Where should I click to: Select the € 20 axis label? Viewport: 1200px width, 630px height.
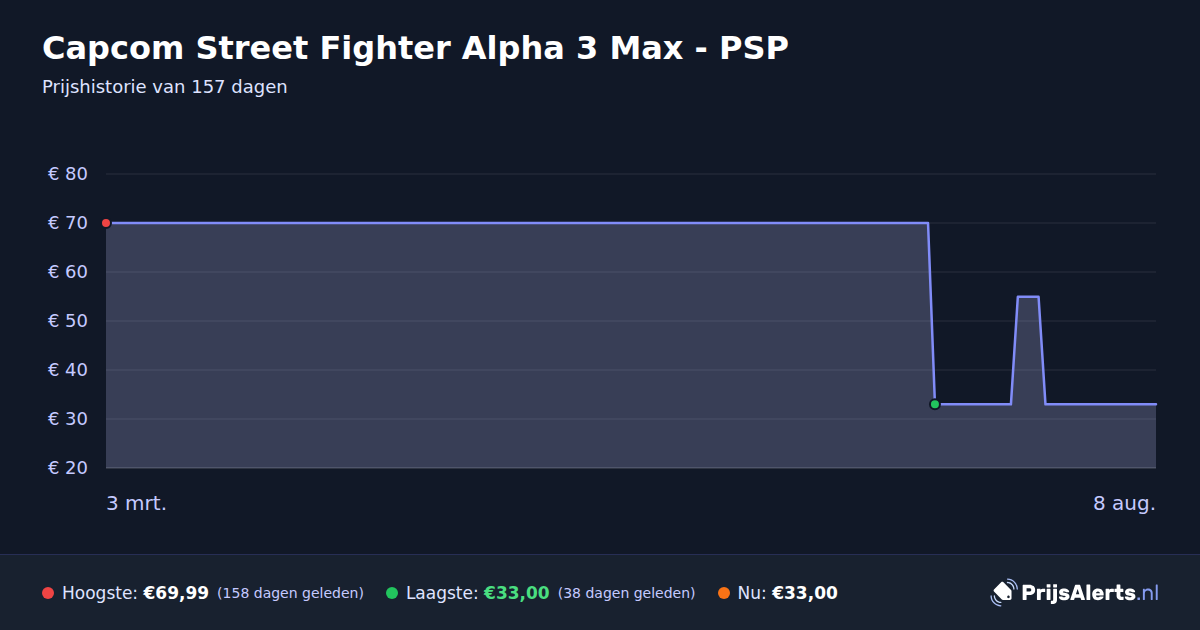pos(68,468)
